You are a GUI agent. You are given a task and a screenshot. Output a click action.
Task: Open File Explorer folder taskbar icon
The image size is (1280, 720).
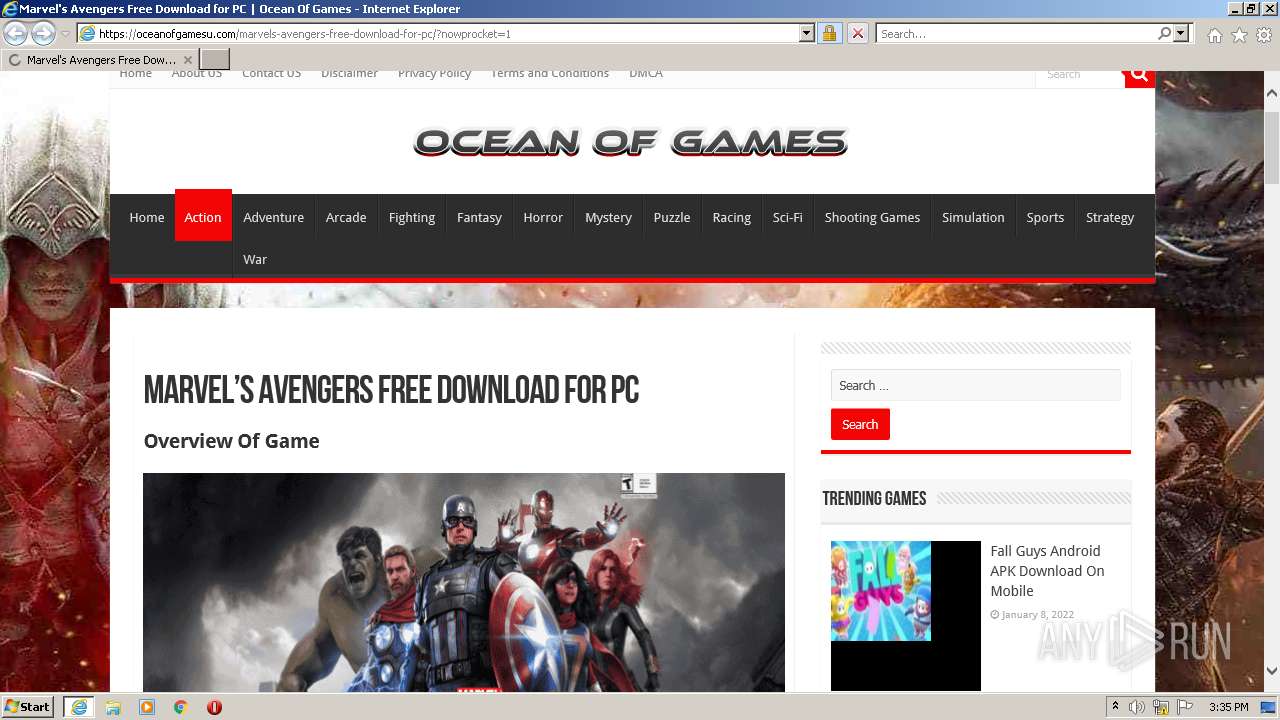coord(113,707)
